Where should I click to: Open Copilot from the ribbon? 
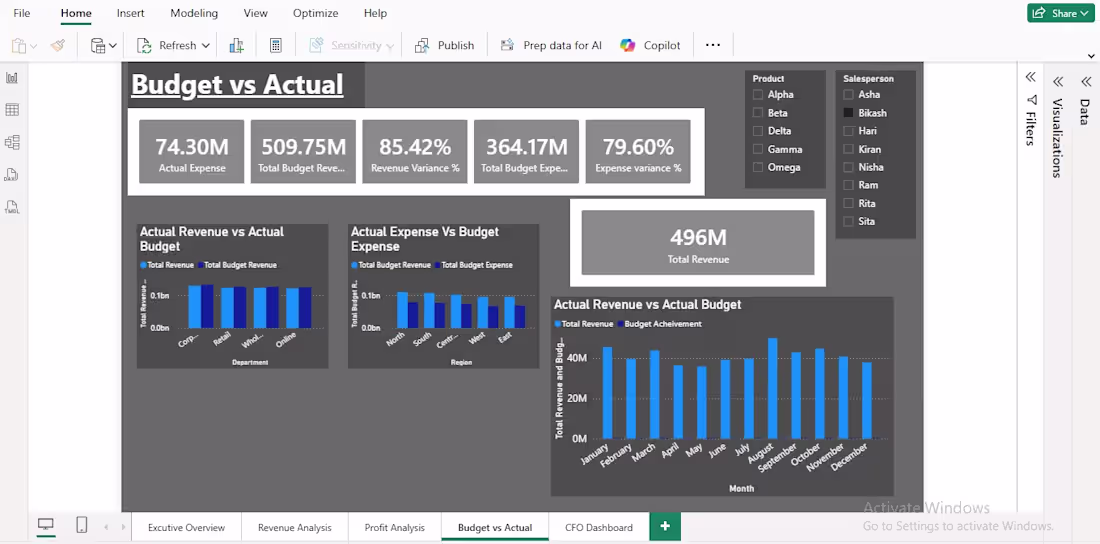tap(650, 46)
